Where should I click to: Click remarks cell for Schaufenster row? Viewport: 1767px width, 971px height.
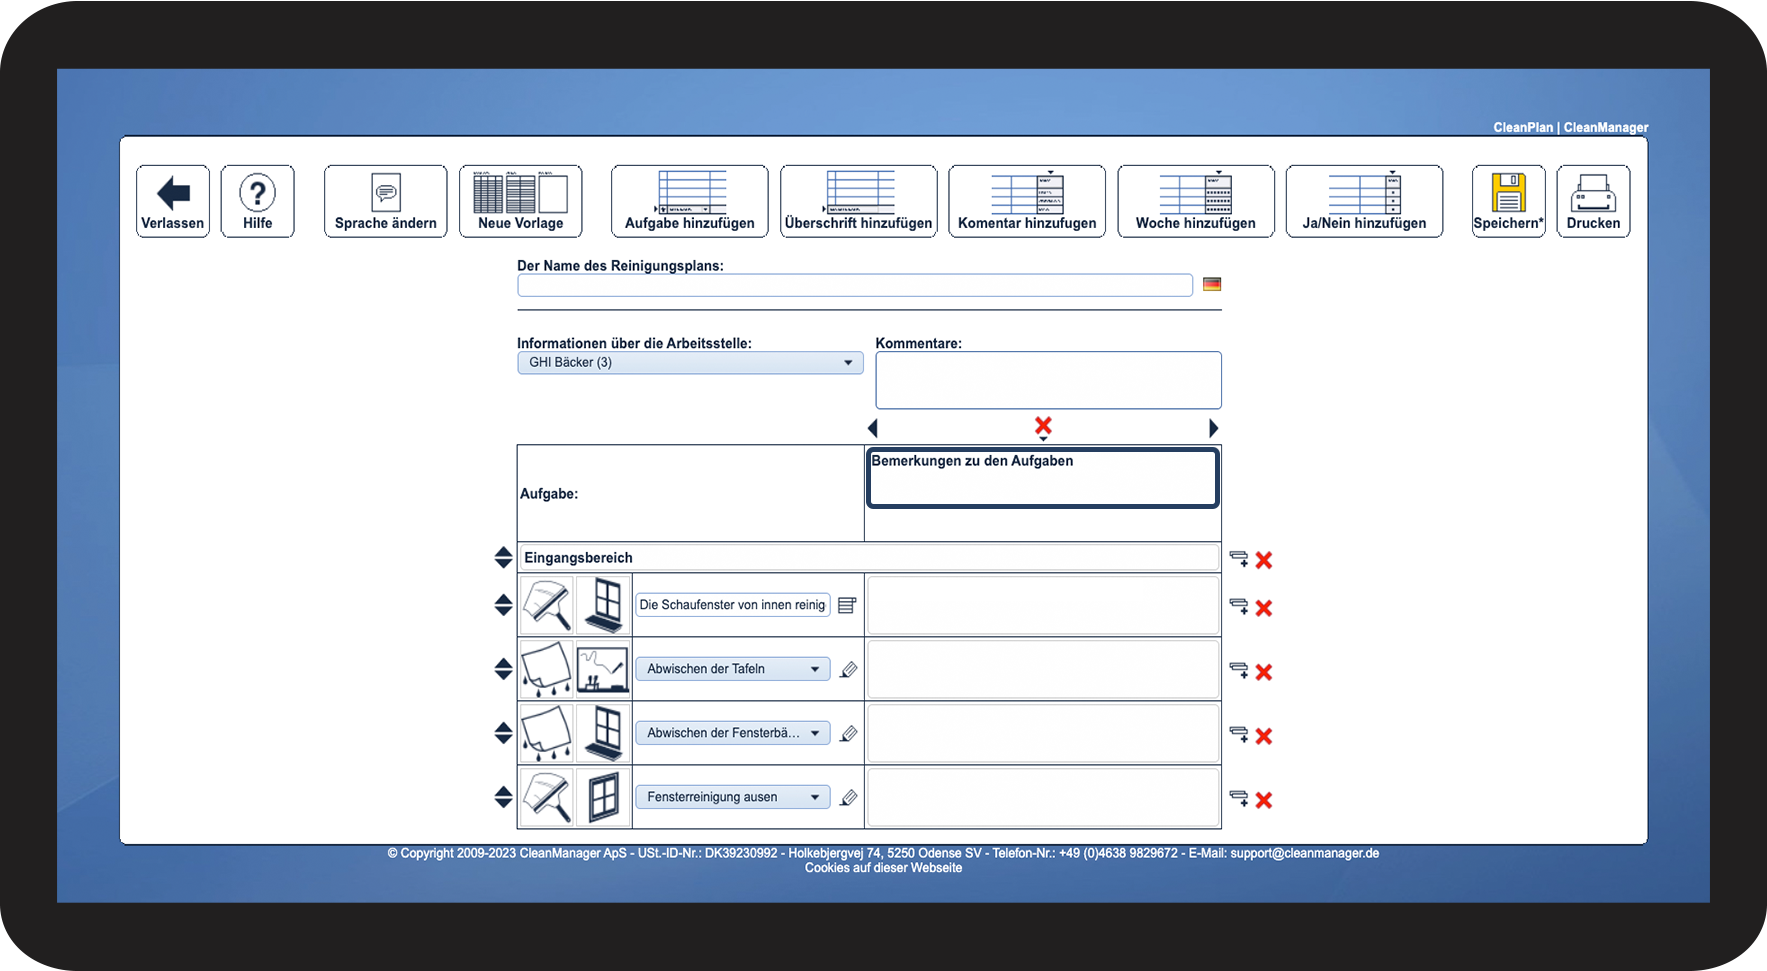(1043, 605)
